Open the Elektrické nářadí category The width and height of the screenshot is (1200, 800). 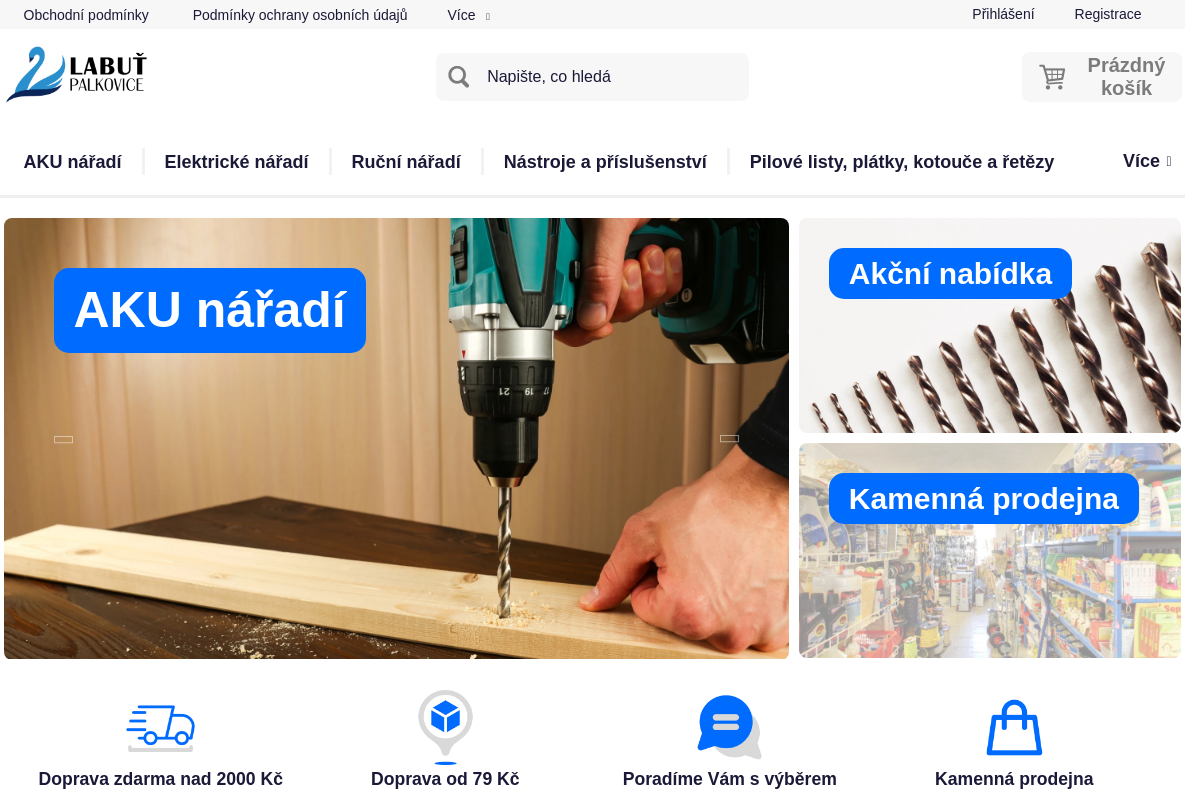pos(237,162)
